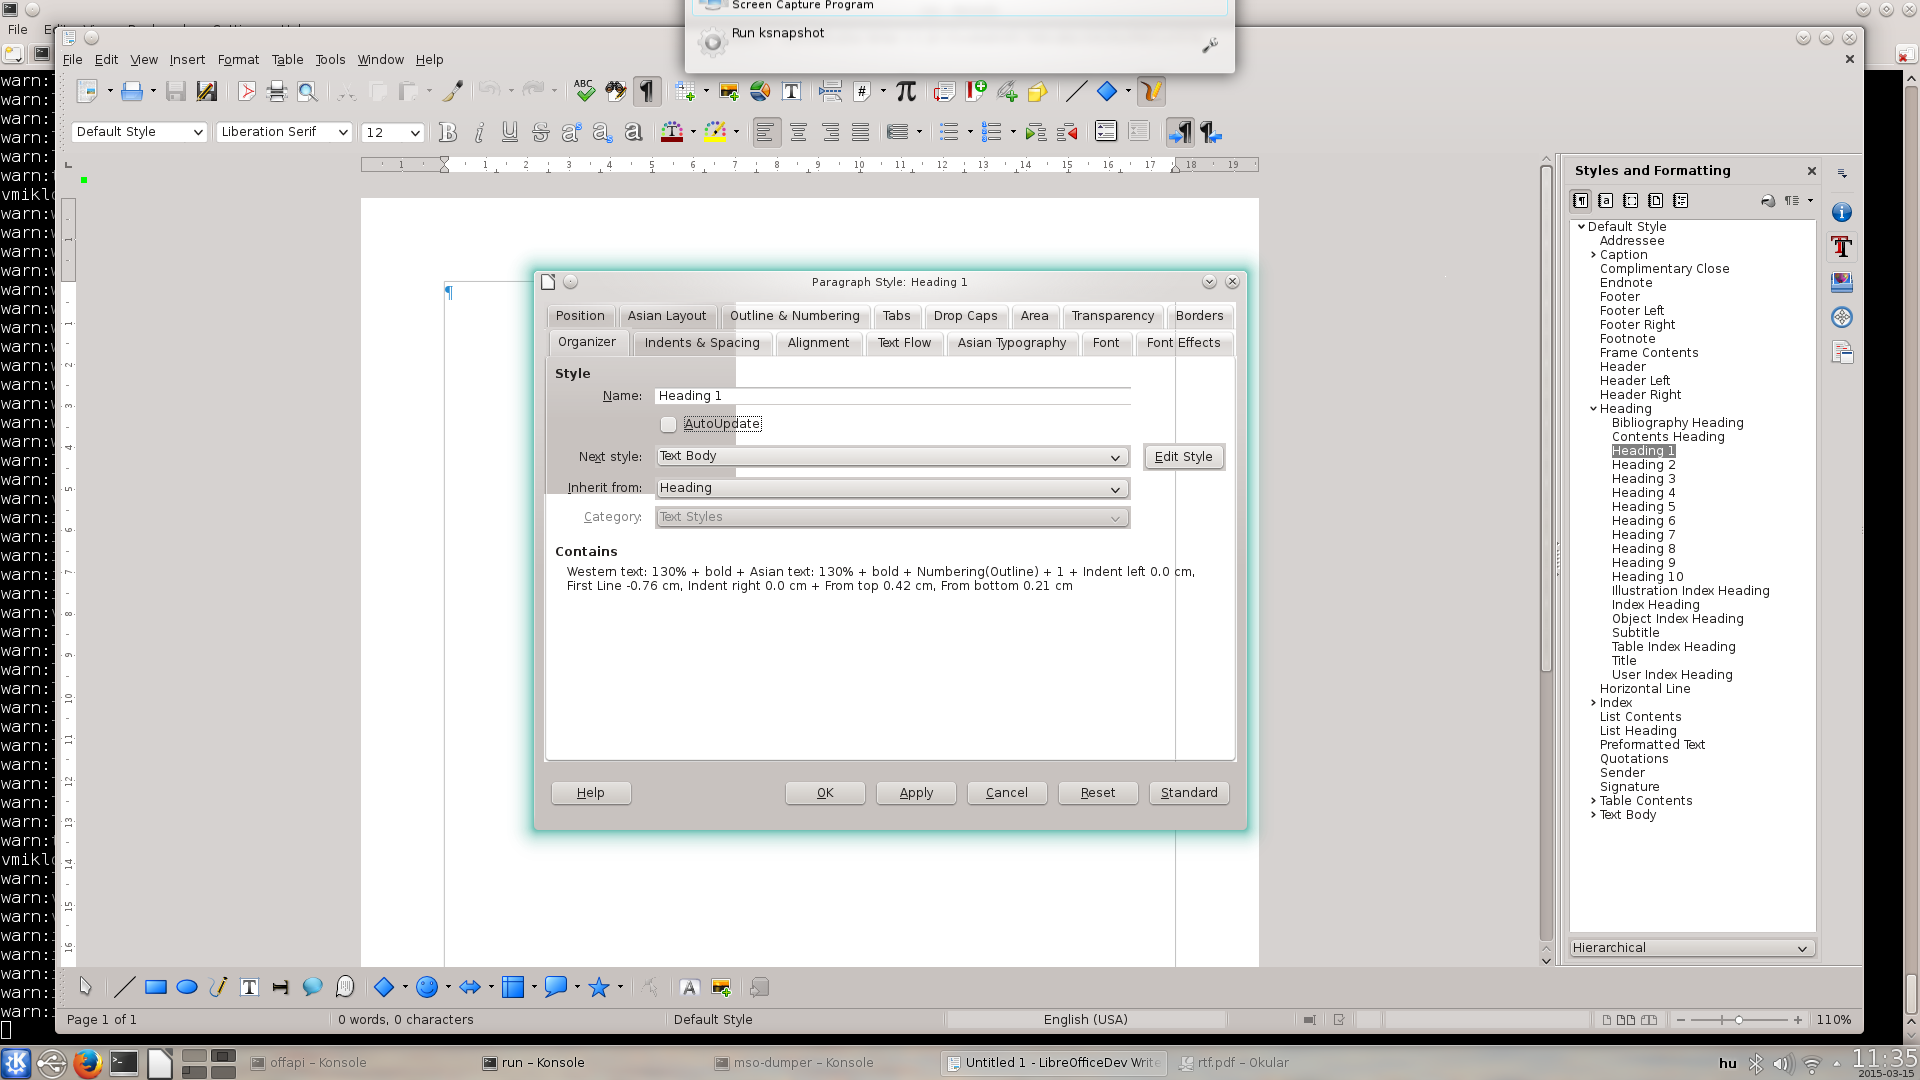Screen dimensions: 1920x1080
Task: Switch to the Indents & Spacing tab
Action: click(702, 343)
